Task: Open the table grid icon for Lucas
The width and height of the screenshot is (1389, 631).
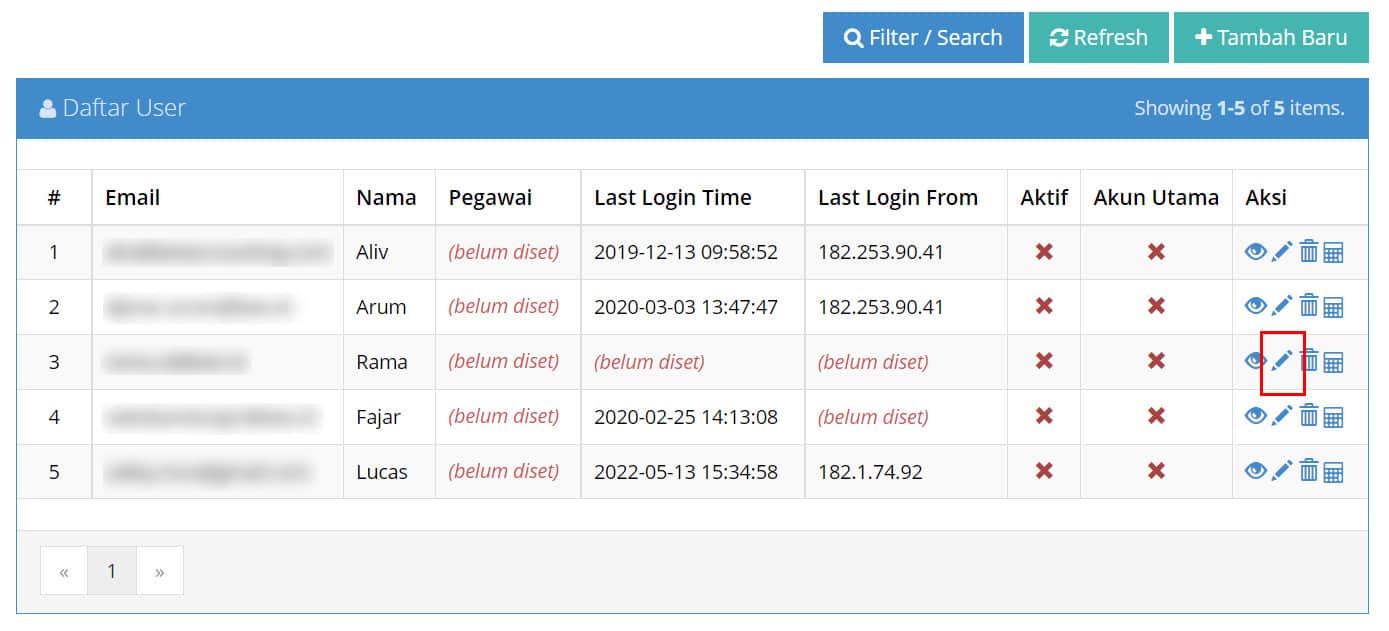Action: (x=1333, y=471)
